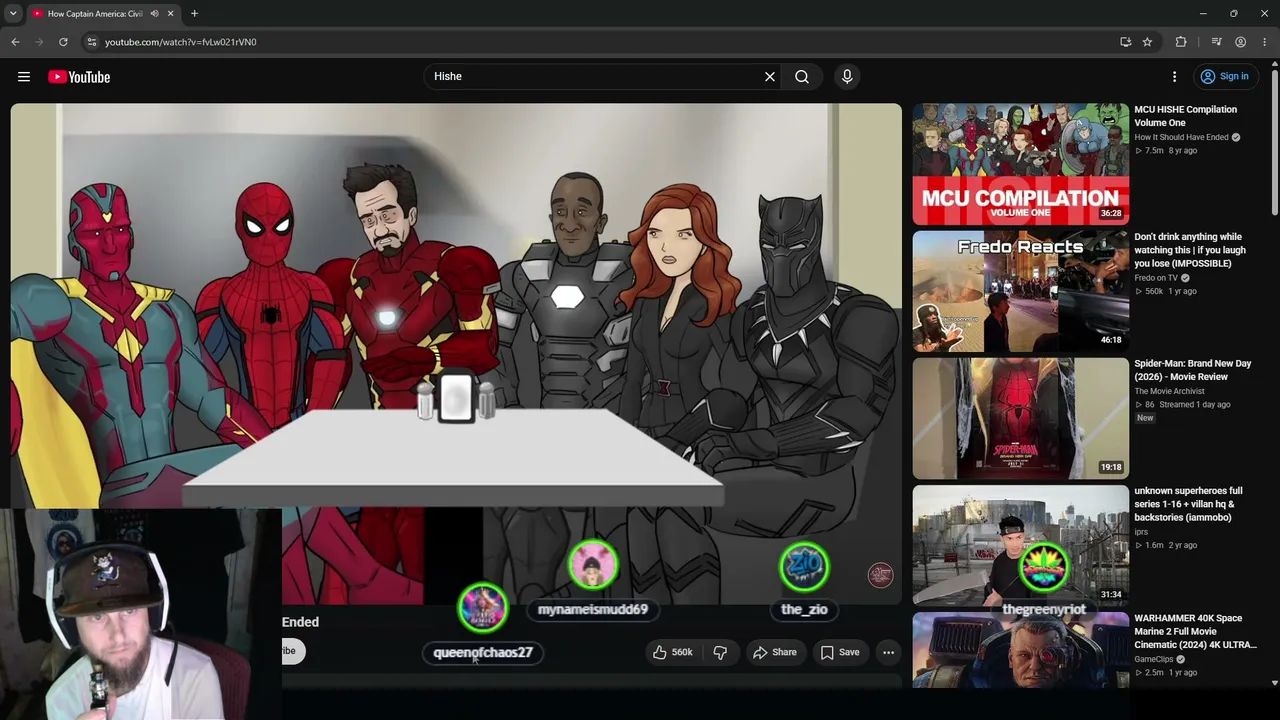Open the unknown superheroes full series title
The height and width of the screenshot is (720, 1280).
coord(1188,504)
